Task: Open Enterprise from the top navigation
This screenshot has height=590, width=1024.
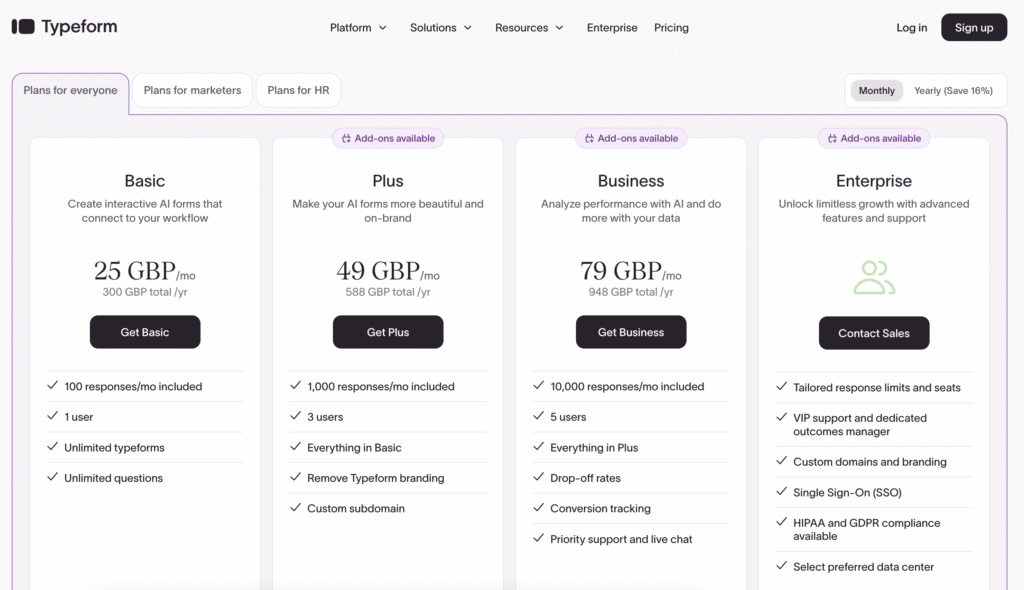Action: (612, 28)
